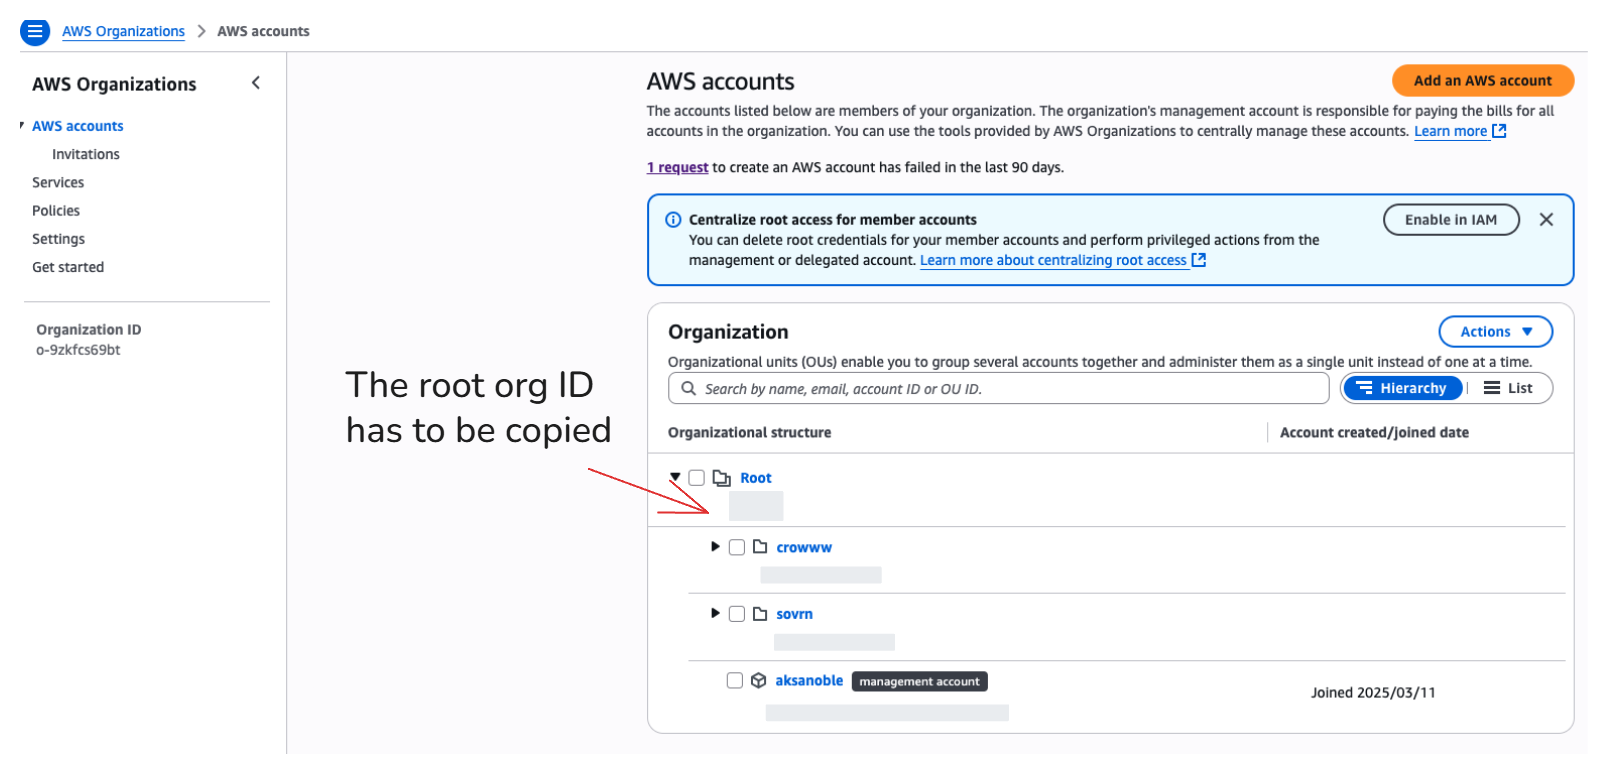Click the account search input field
The image size is (1607, 774).
[x=998, y=389]
